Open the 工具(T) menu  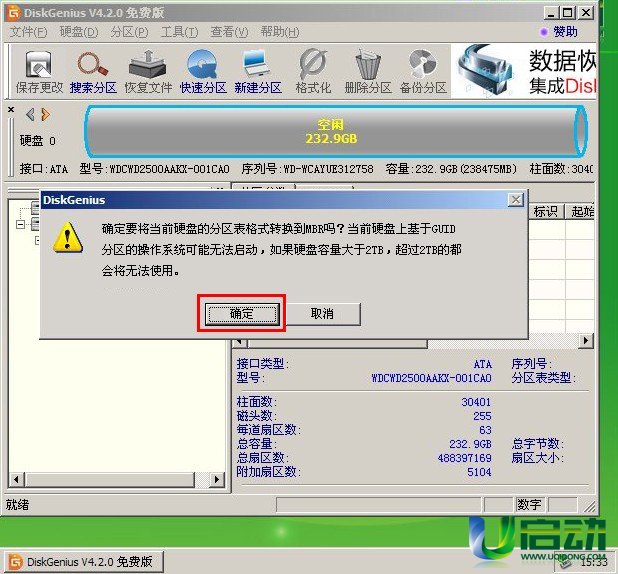tap(179, 32)
